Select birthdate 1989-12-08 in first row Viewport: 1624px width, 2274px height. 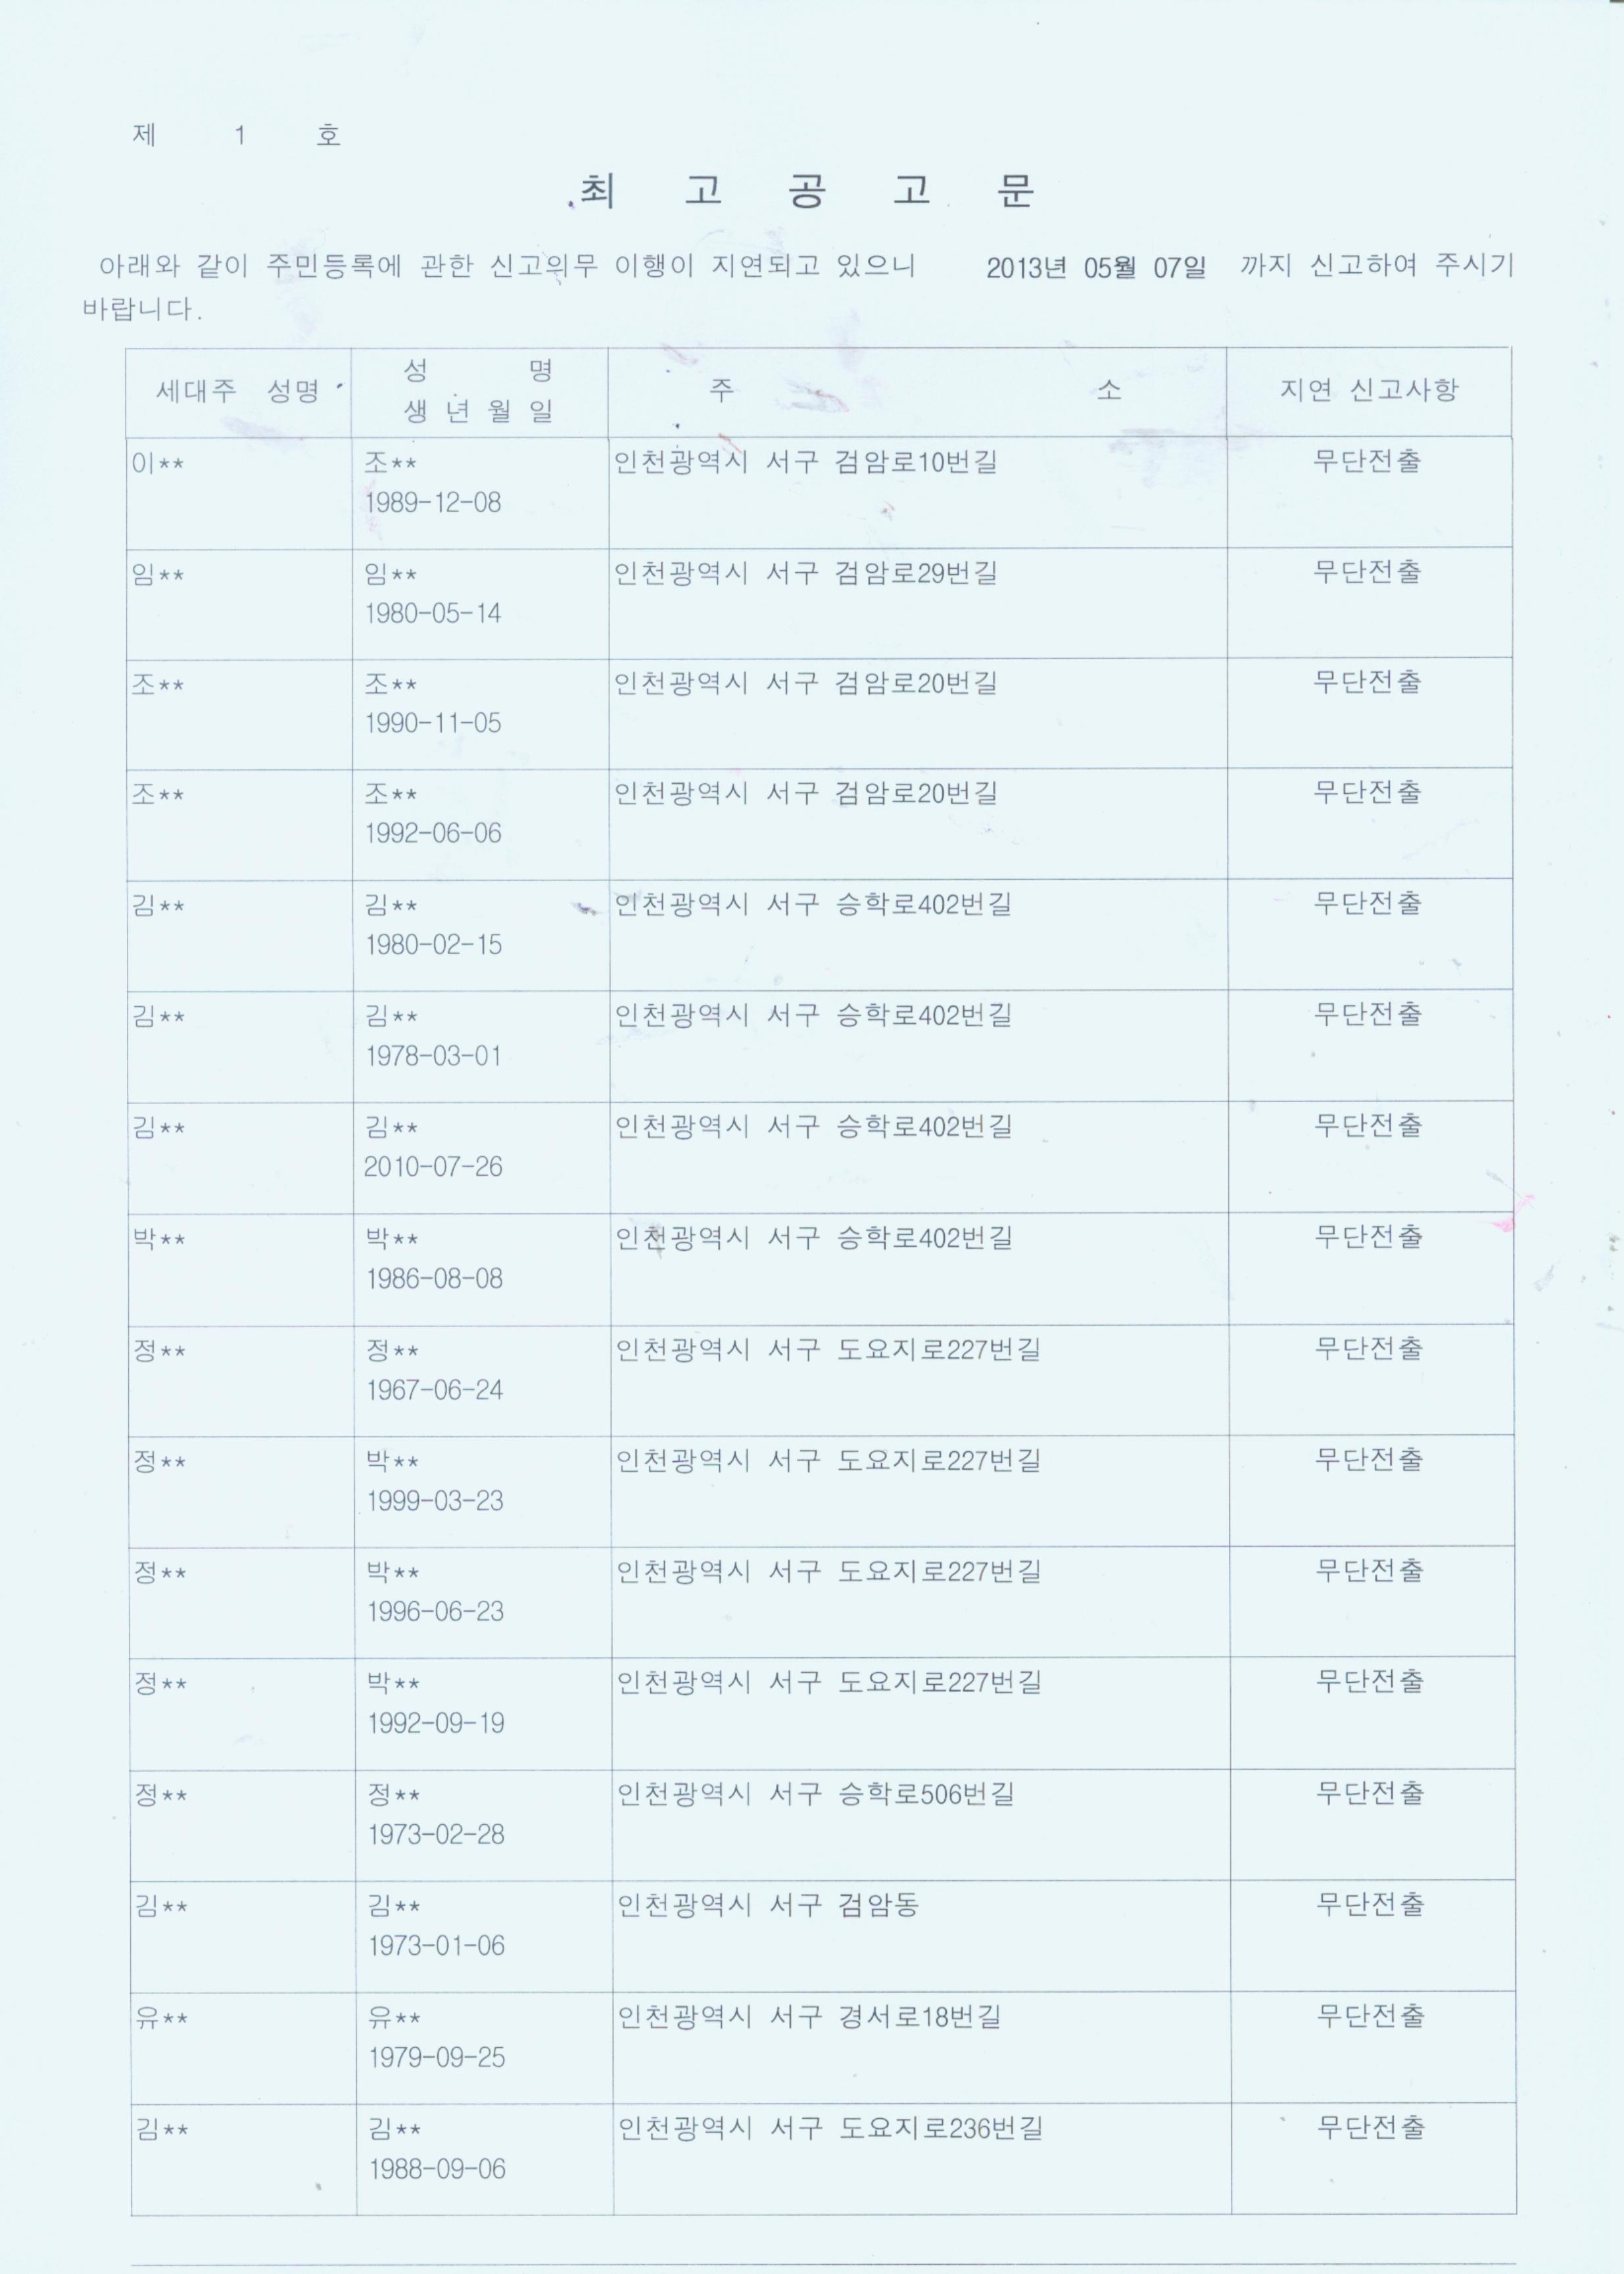coord(433,502)
